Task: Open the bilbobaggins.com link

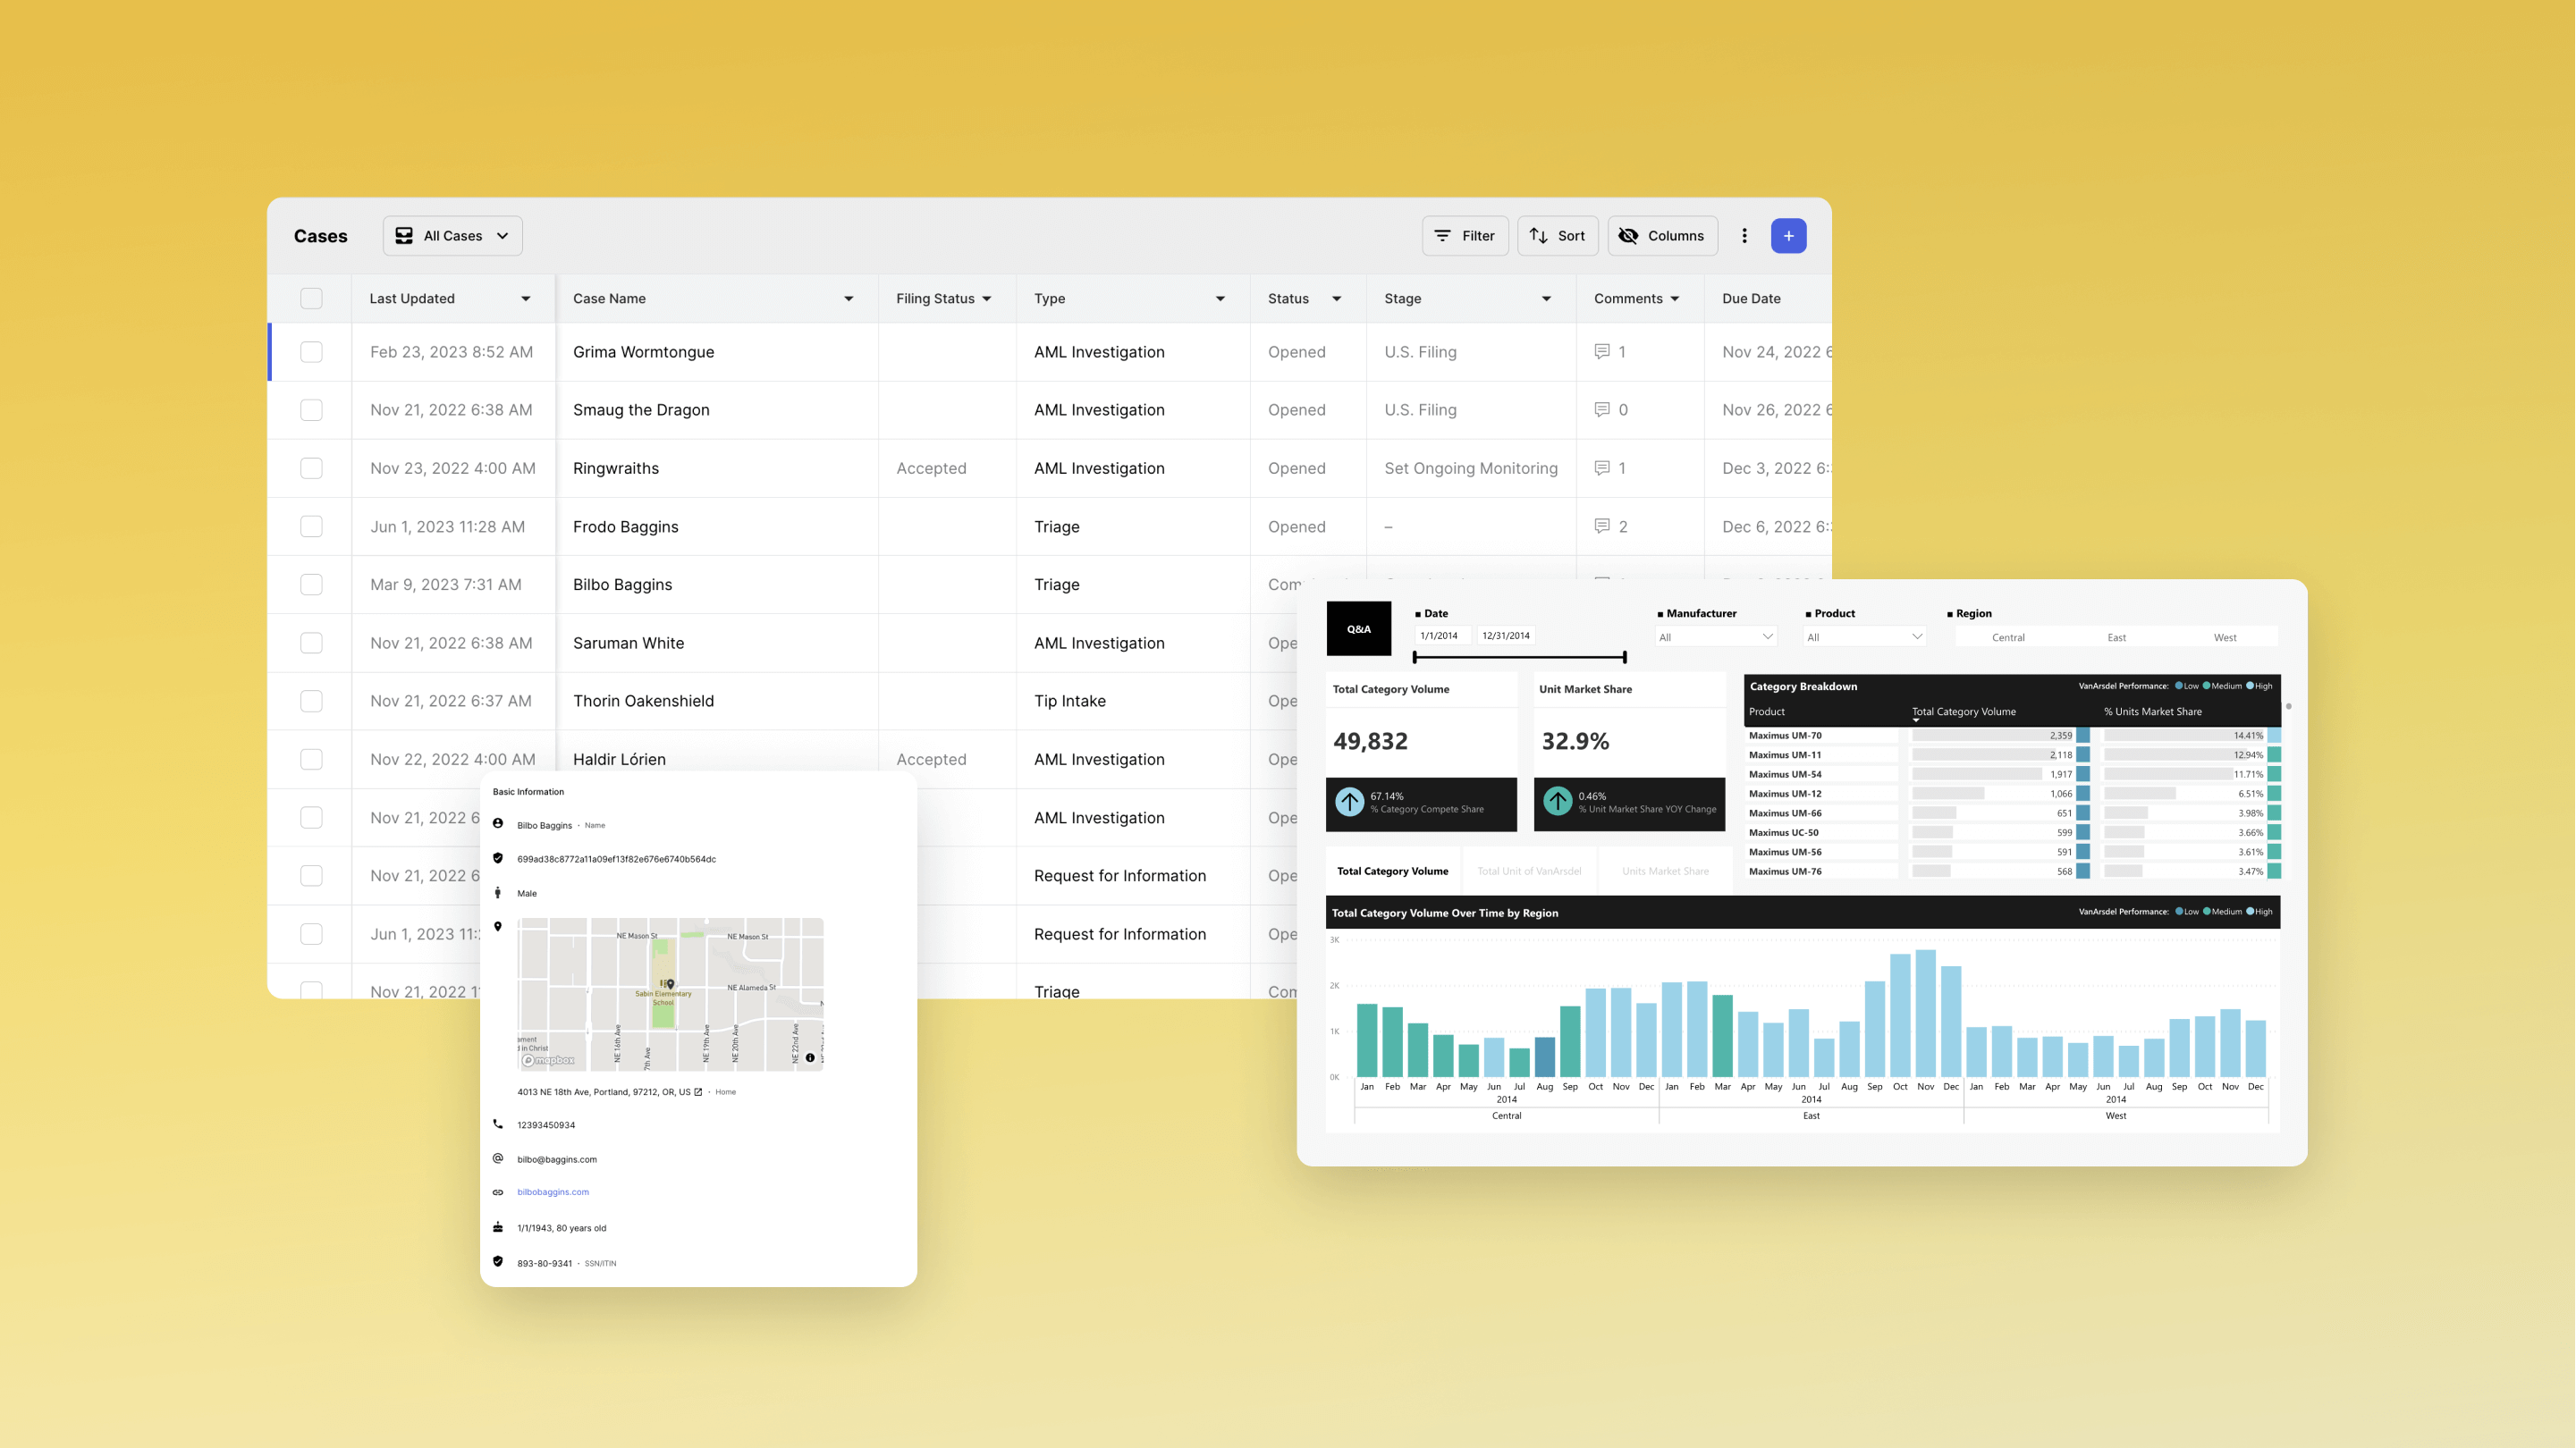Action: click(553, 1192)
